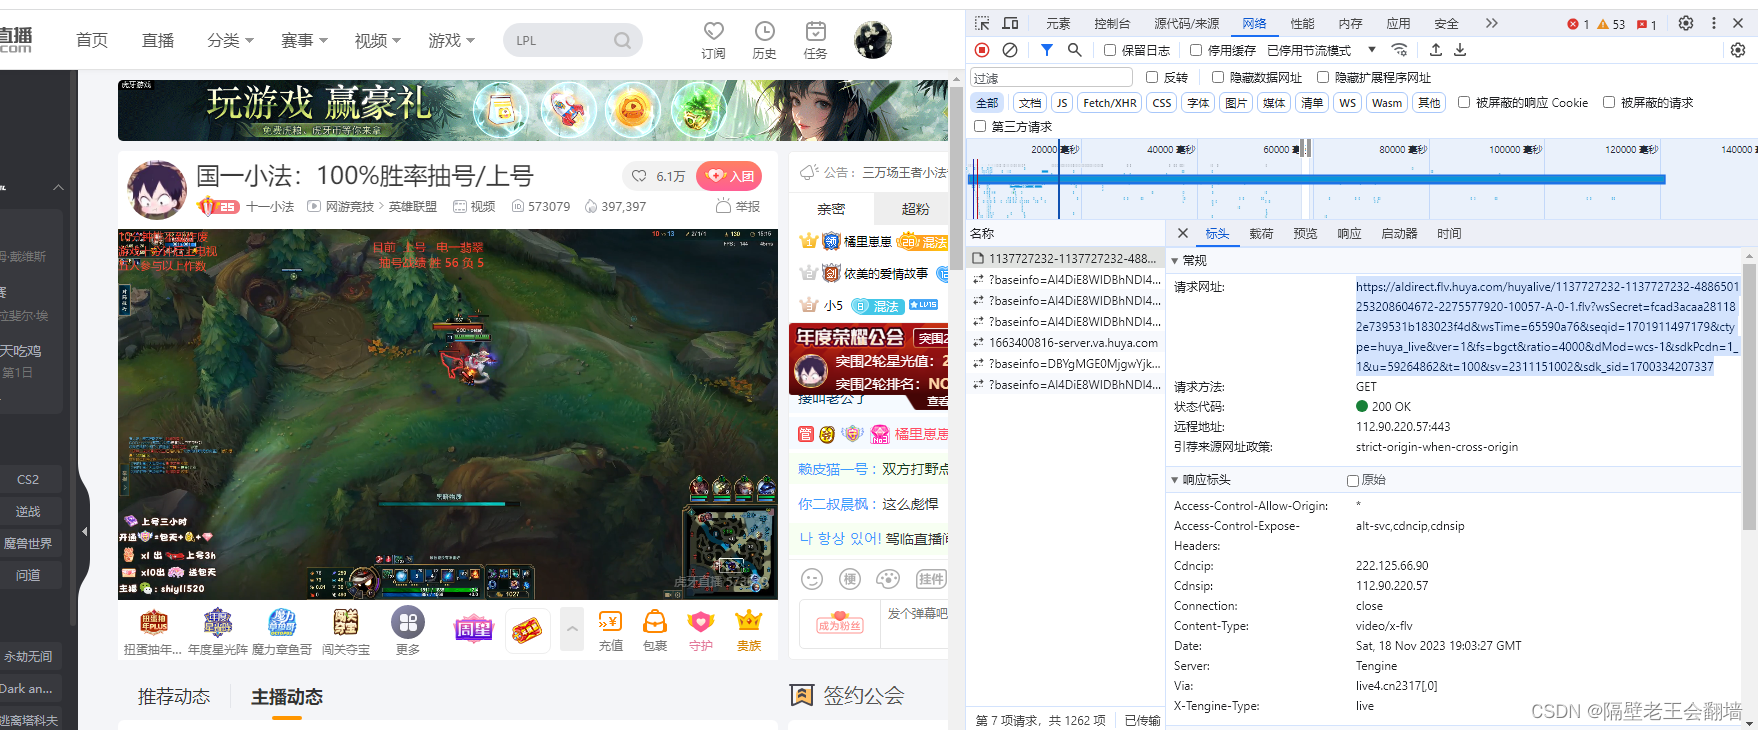
Task: Click 入团 join fan club button
Action: (x=729, y=176)
